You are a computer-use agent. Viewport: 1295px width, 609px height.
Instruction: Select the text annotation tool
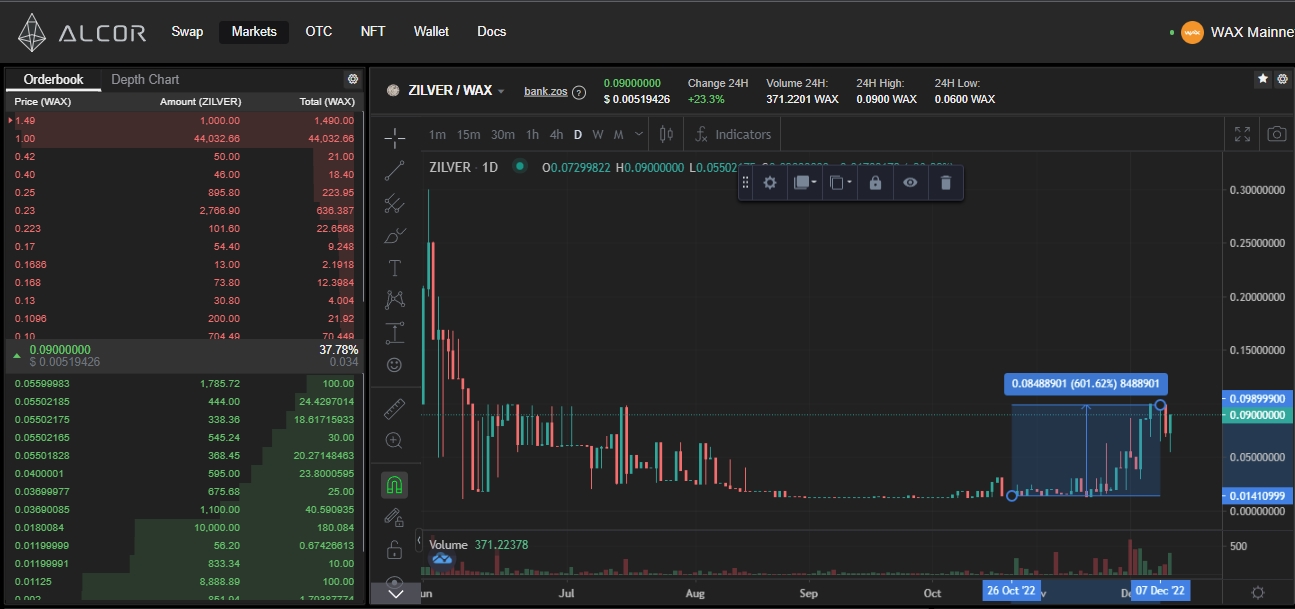[395, 268]
